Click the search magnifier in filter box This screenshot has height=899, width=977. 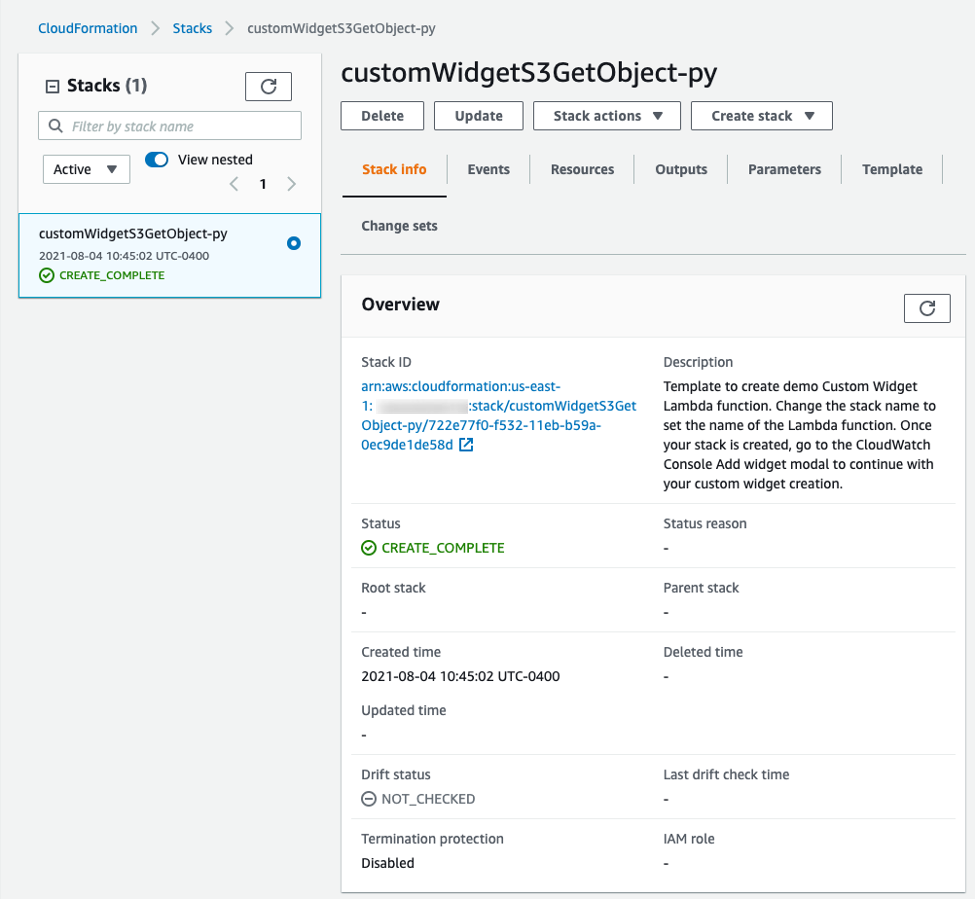pyautogui.click(x=55, y=125)
